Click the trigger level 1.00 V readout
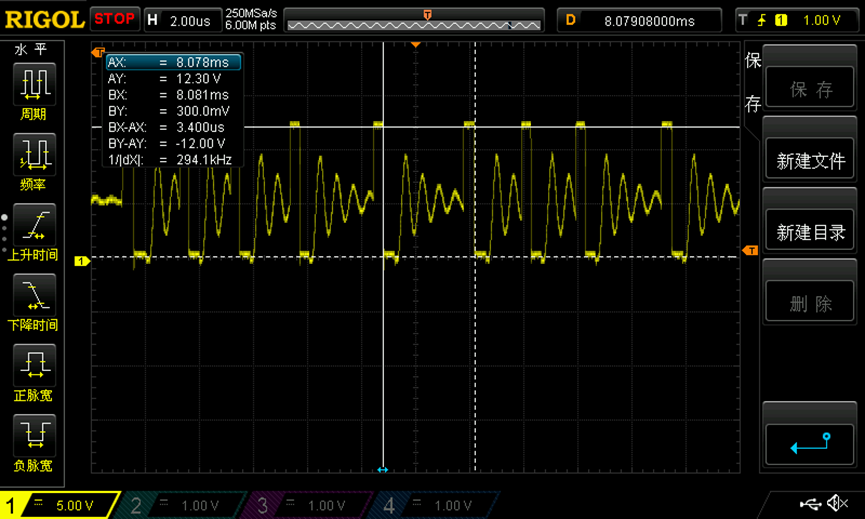Screen dimensions: 865x519 pyautogui.click(x=821, y=20)
